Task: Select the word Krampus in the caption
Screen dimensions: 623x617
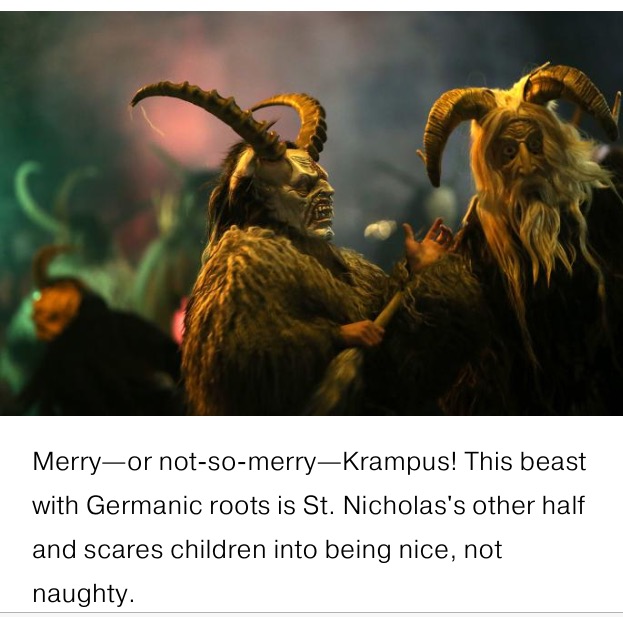Action: (399, 462)
